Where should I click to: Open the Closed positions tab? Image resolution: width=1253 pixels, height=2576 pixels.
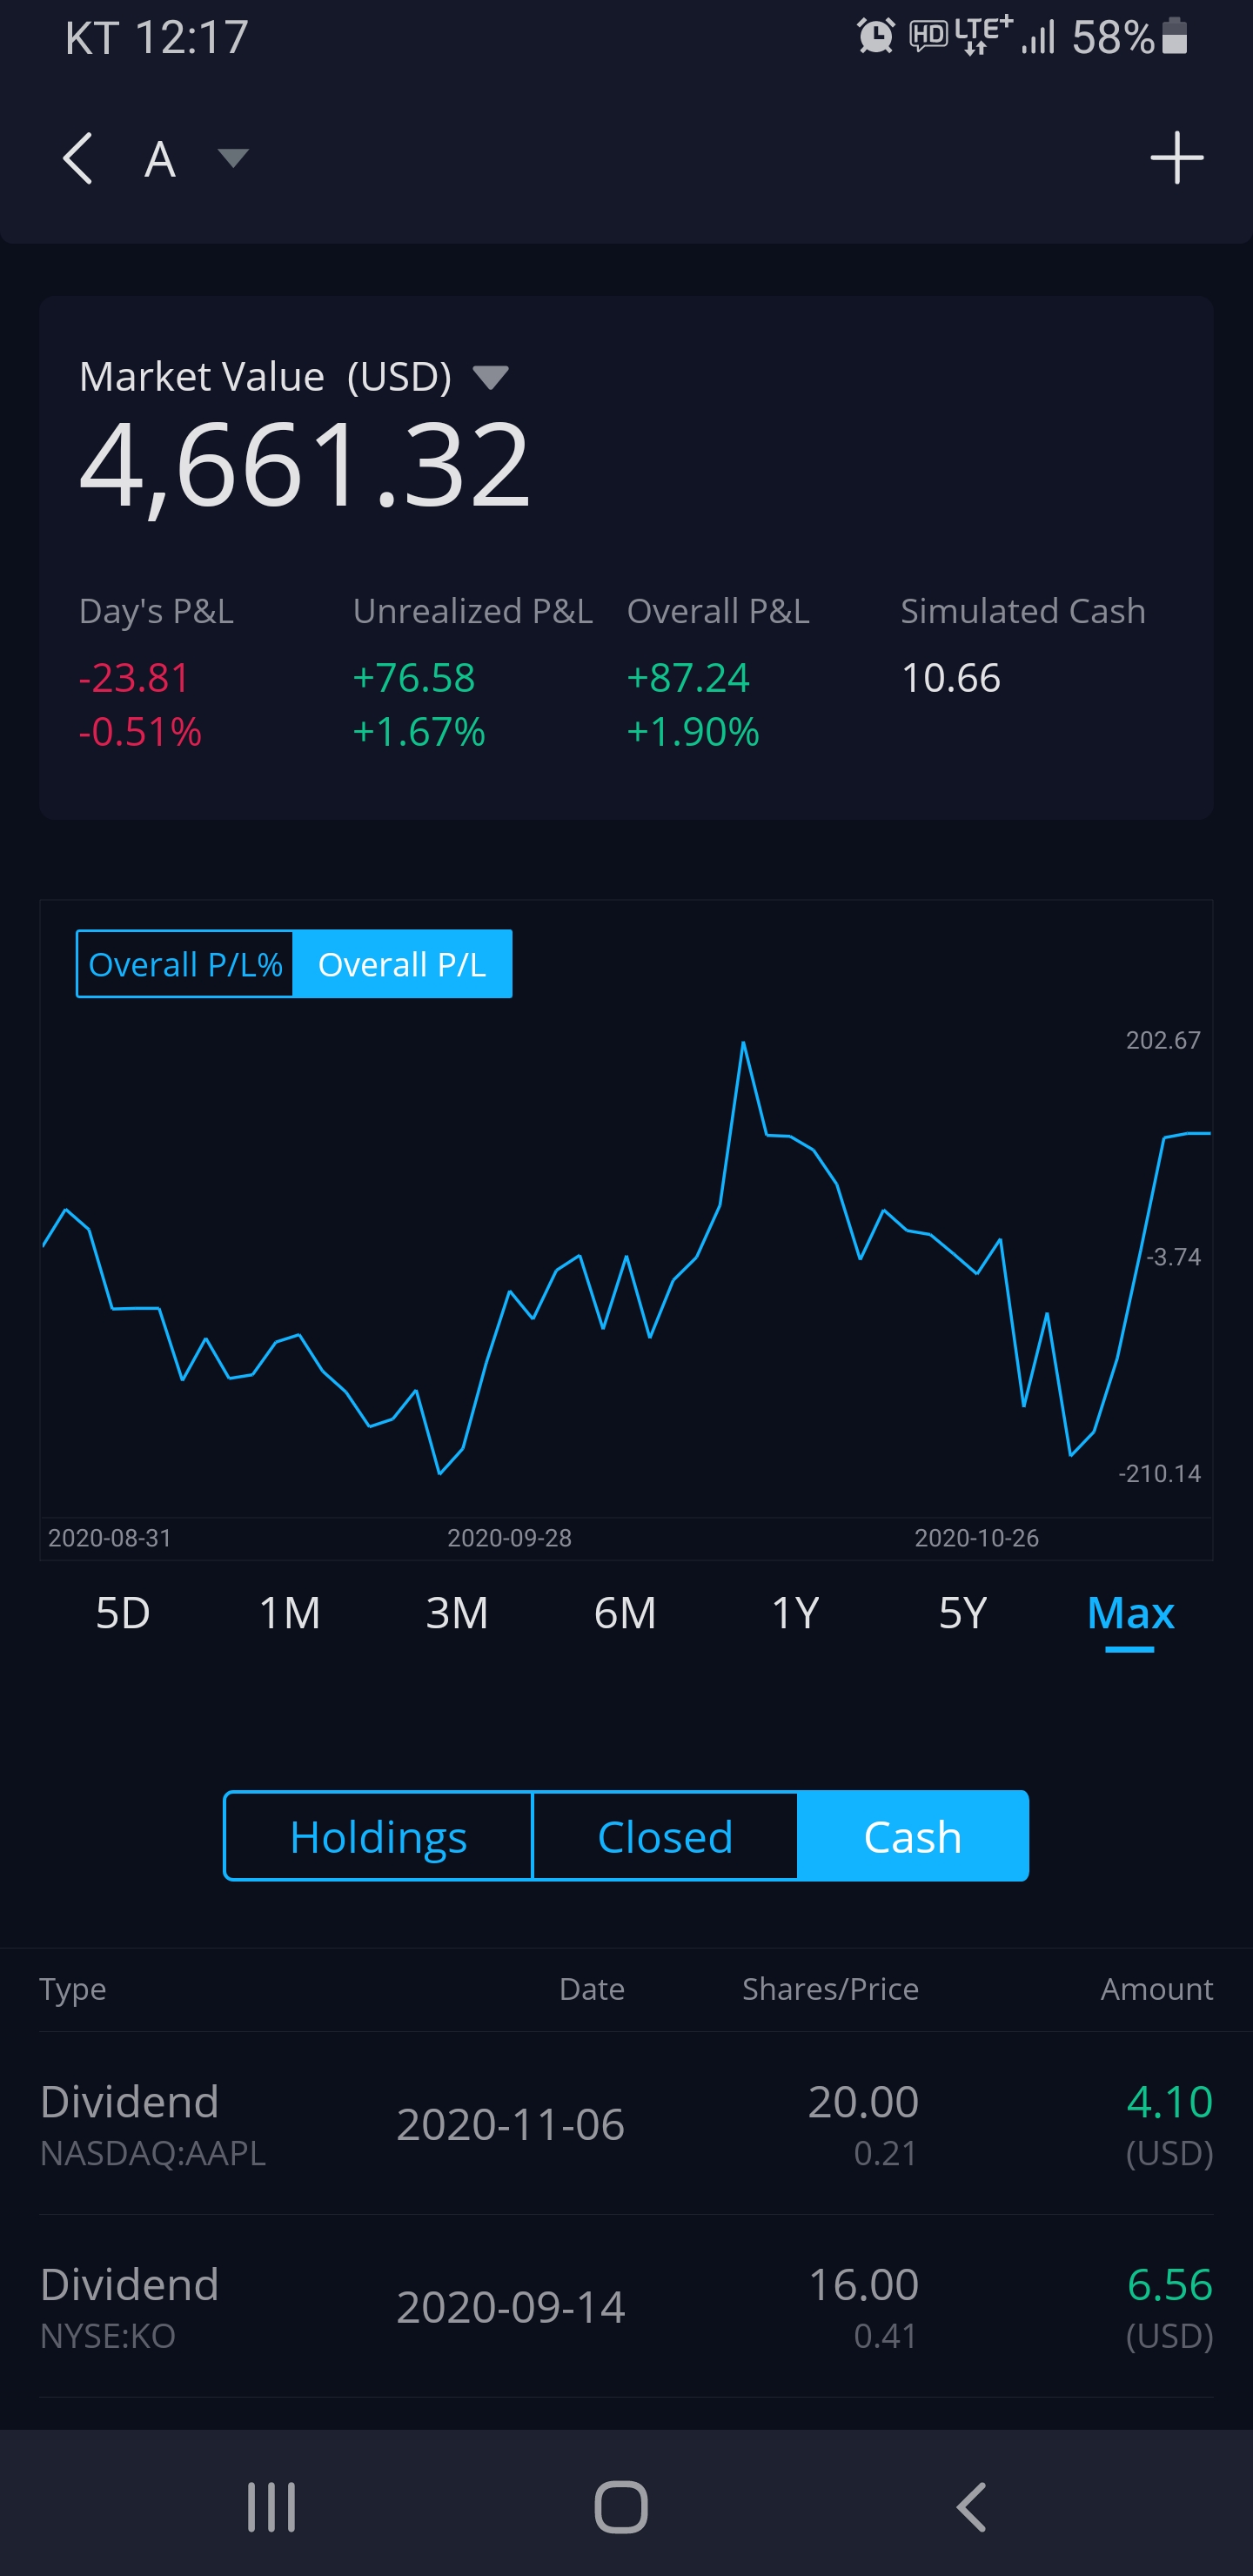pos(665,1837)
